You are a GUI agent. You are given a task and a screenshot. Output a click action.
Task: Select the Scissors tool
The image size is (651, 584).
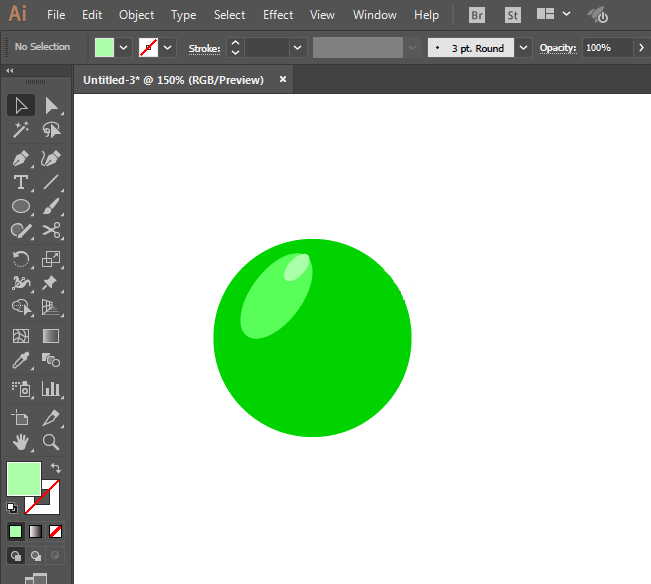pyautogui.click(x=51, y=231)
